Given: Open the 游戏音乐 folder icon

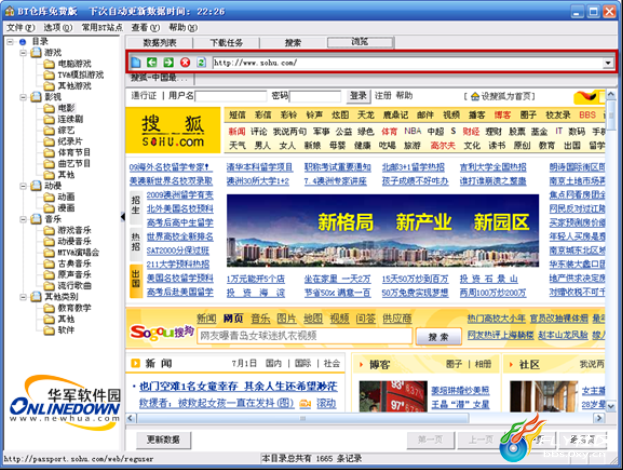Looking at the screenshot, I should [49, 230].
